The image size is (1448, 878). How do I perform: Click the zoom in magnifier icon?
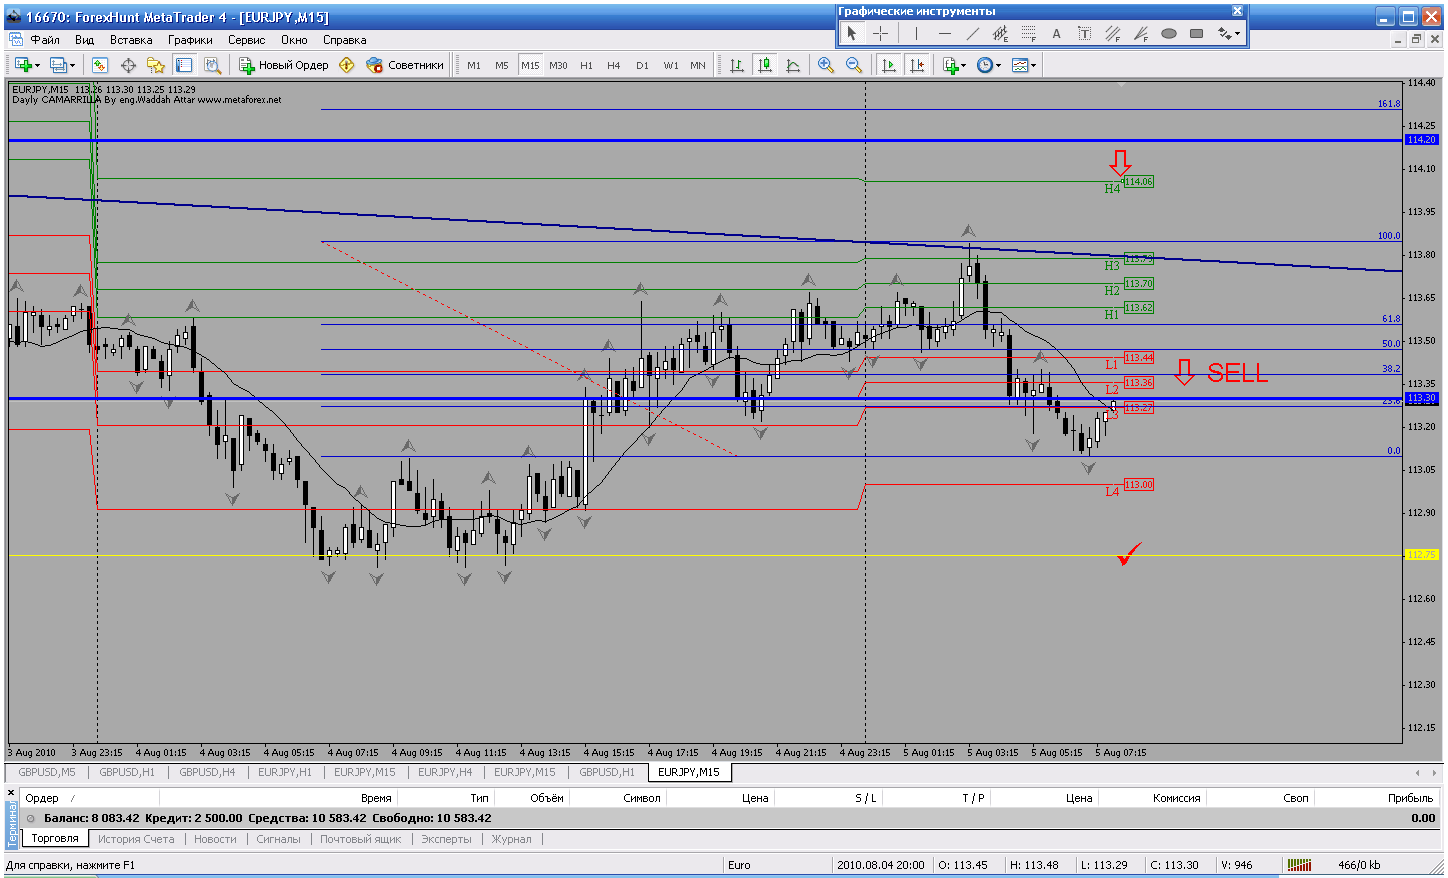coord(825,65)
